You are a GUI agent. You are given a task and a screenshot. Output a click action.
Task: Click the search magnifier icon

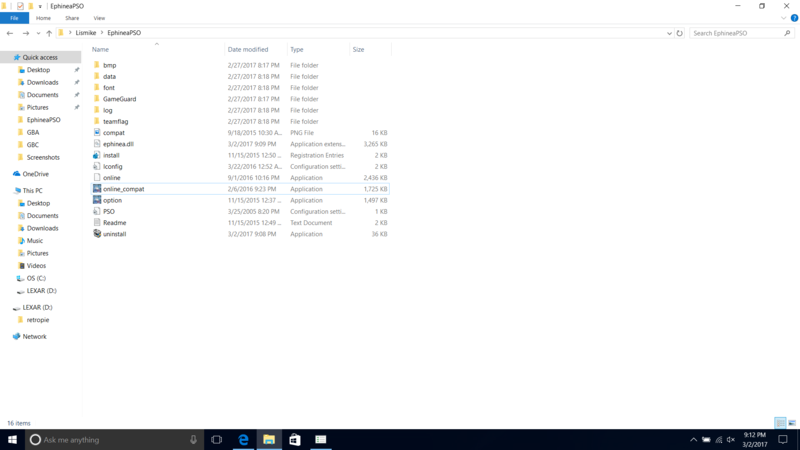787,33
